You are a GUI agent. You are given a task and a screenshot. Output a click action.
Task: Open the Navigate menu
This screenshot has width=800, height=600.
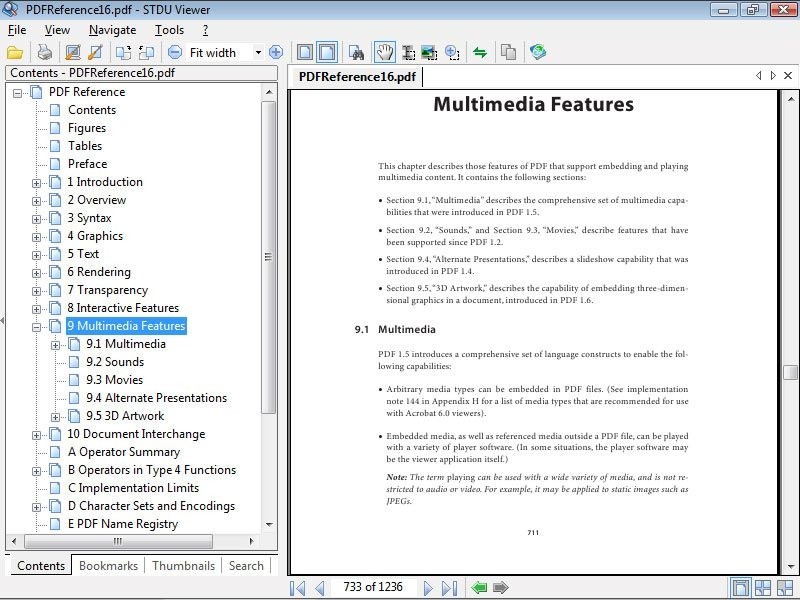click(112, 30)
